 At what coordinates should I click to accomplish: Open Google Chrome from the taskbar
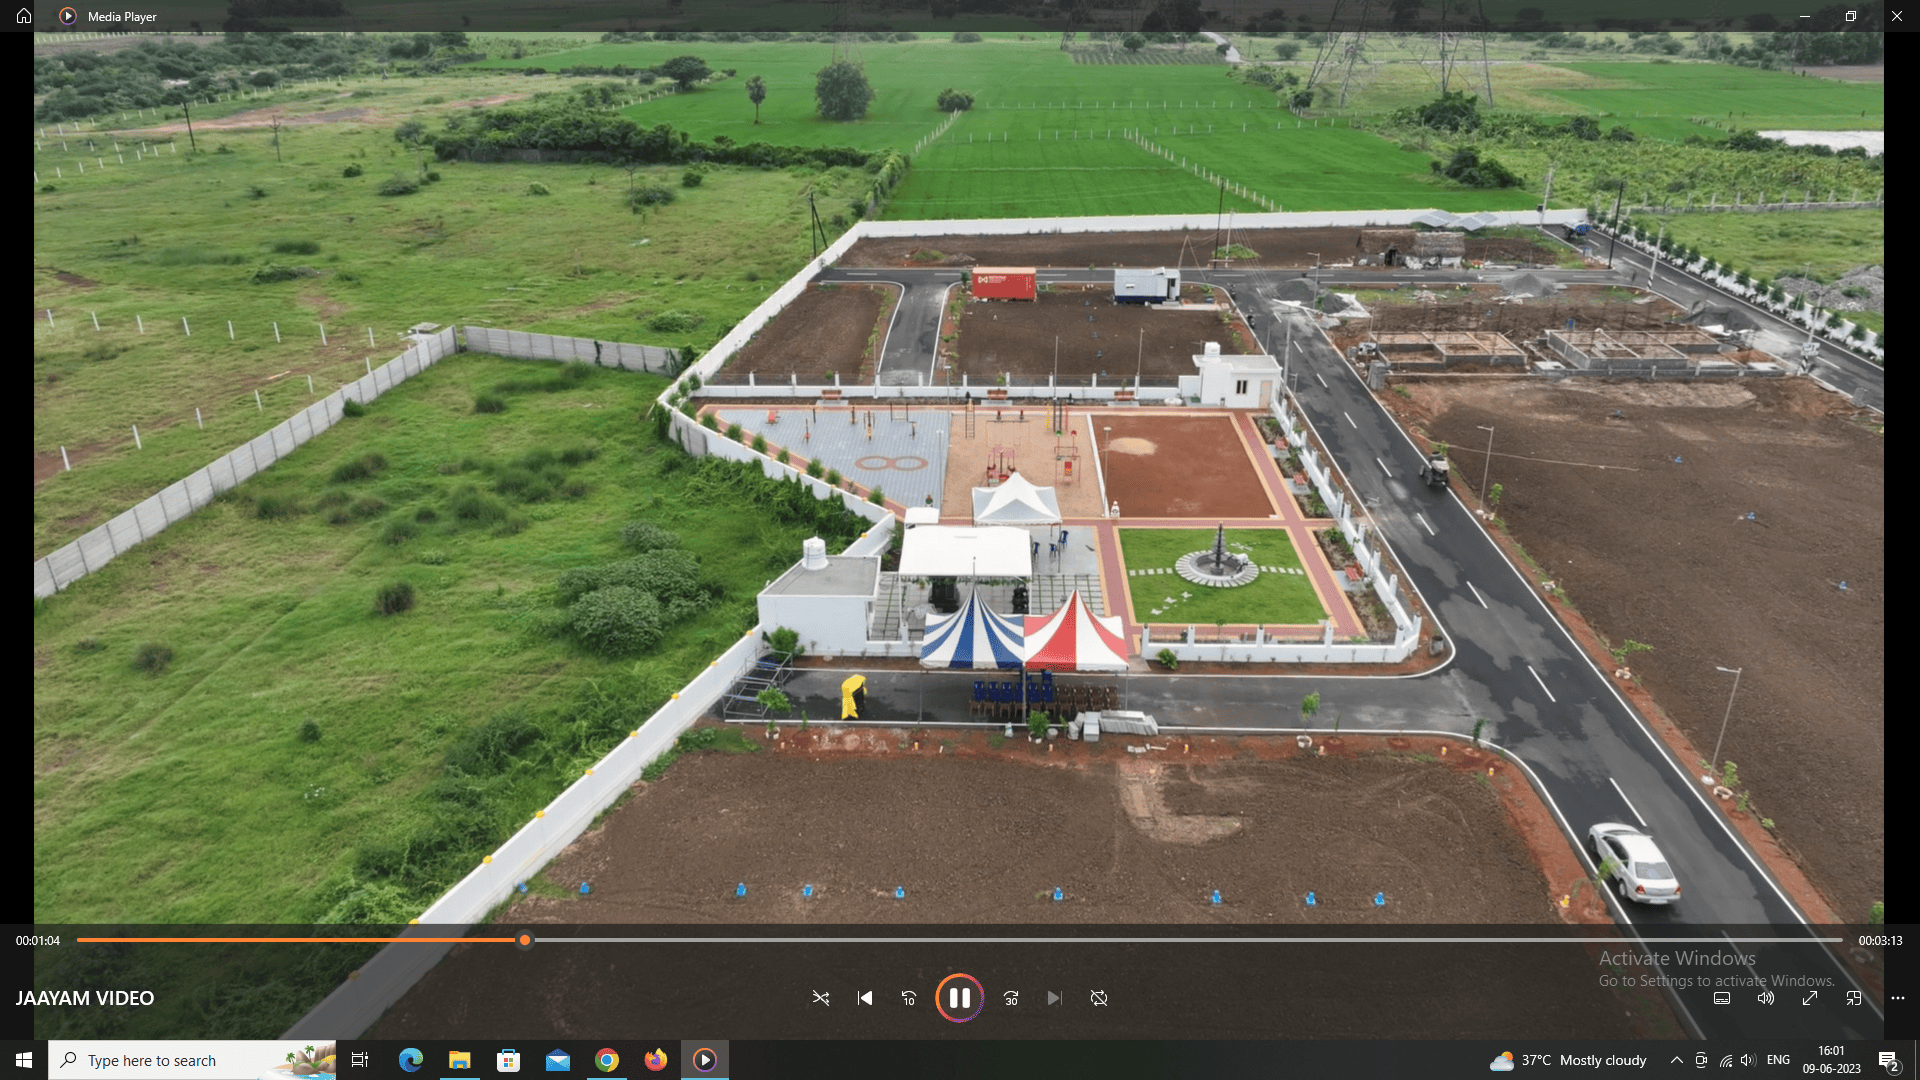606,1060
